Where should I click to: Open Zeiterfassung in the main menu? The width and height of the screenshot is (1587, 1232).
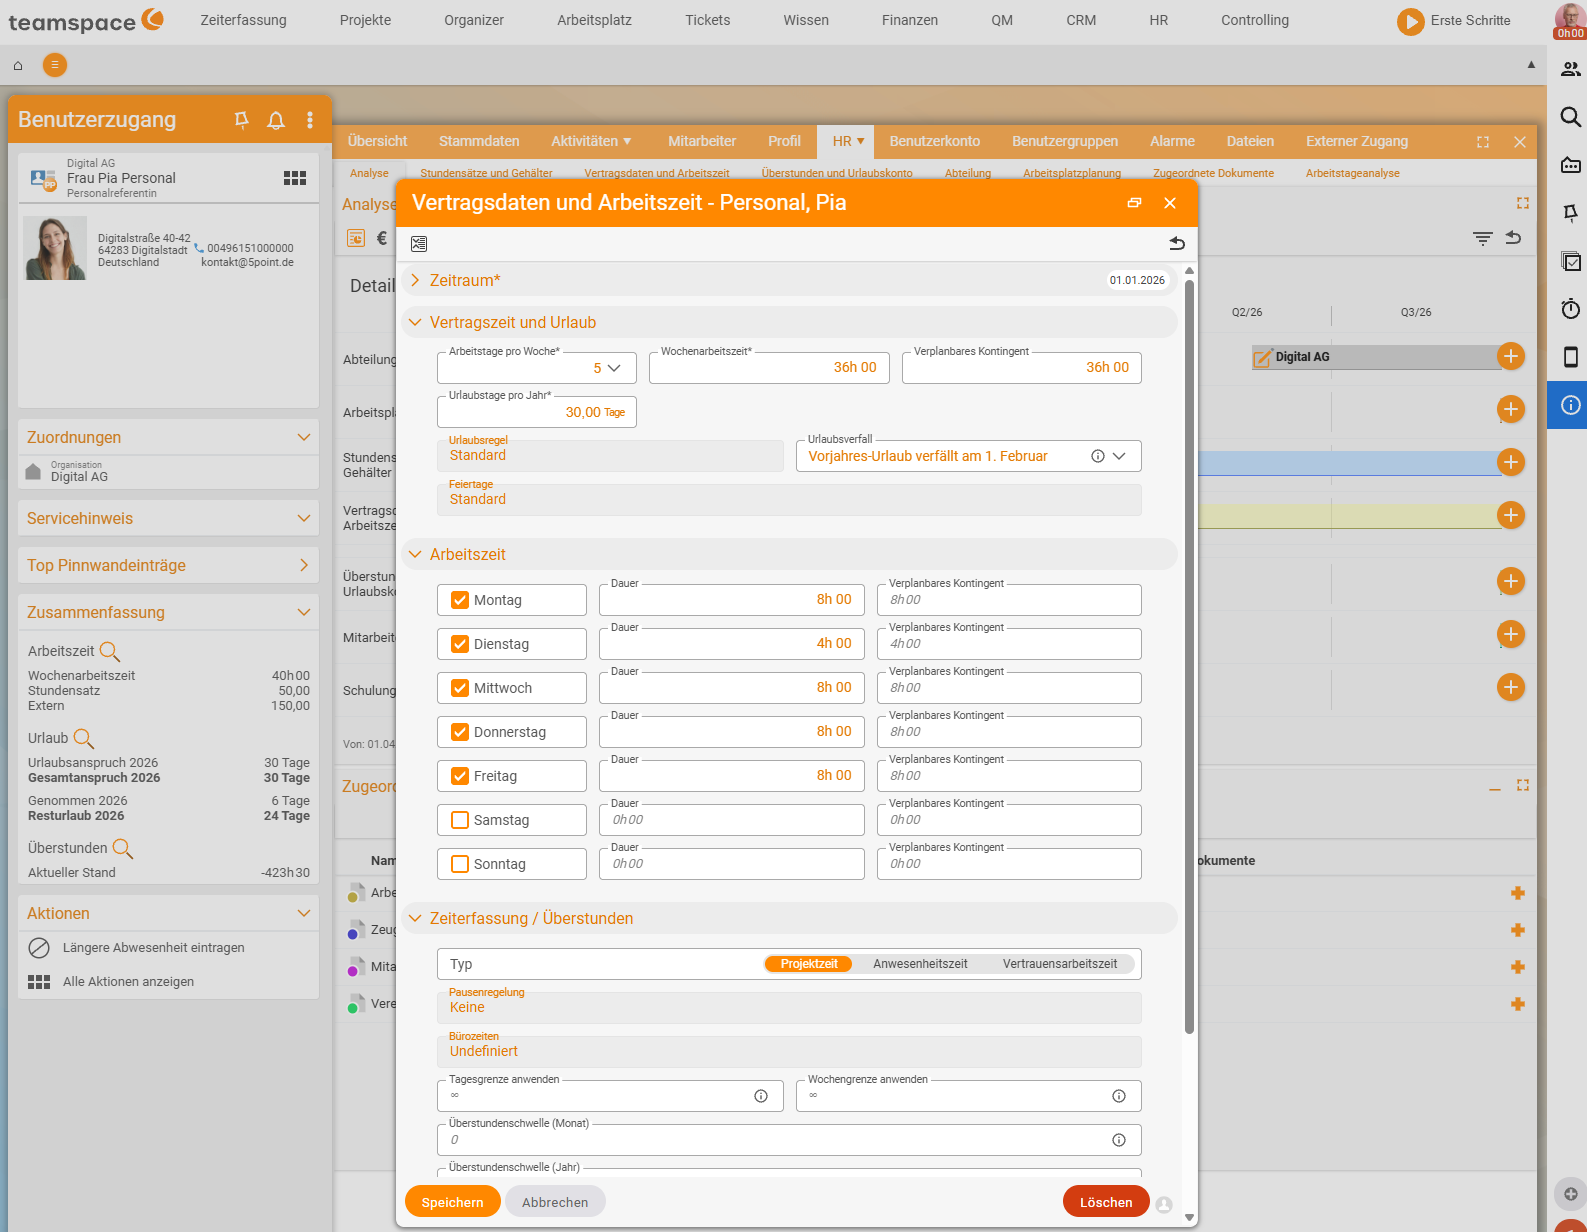click(x=243, y=20)
